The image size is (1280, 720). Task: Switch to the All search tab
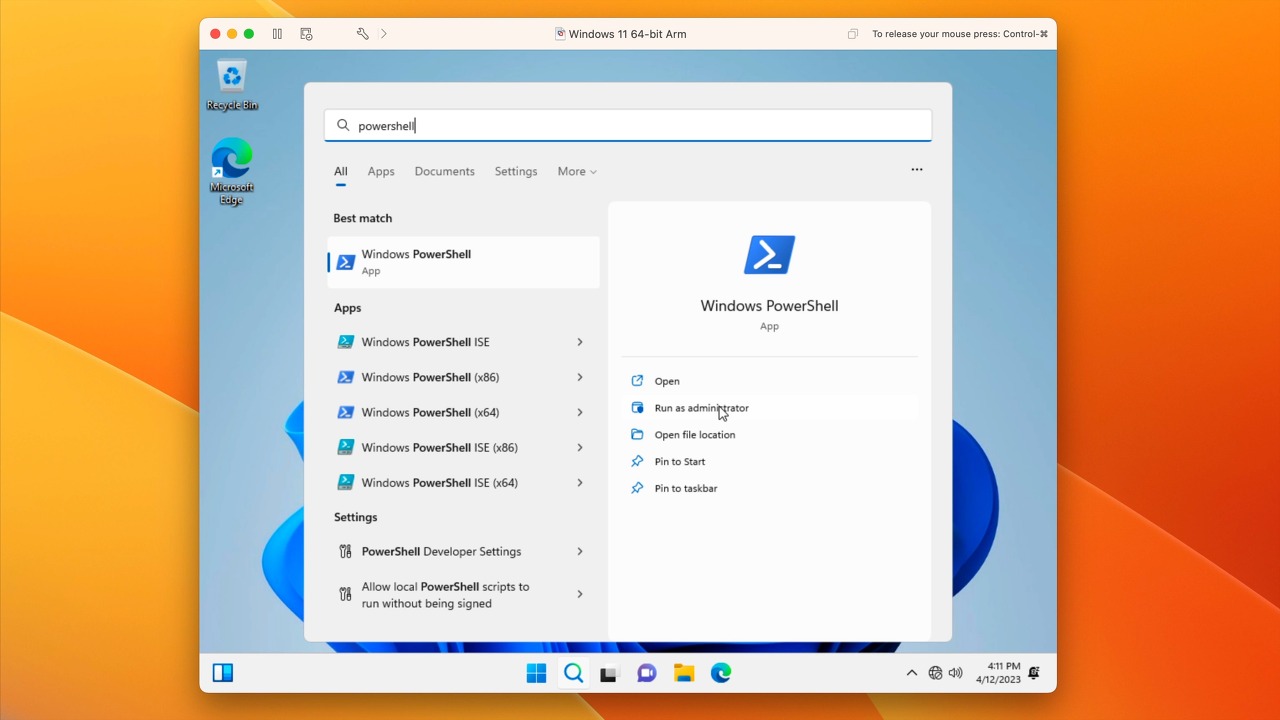(341, 172)
